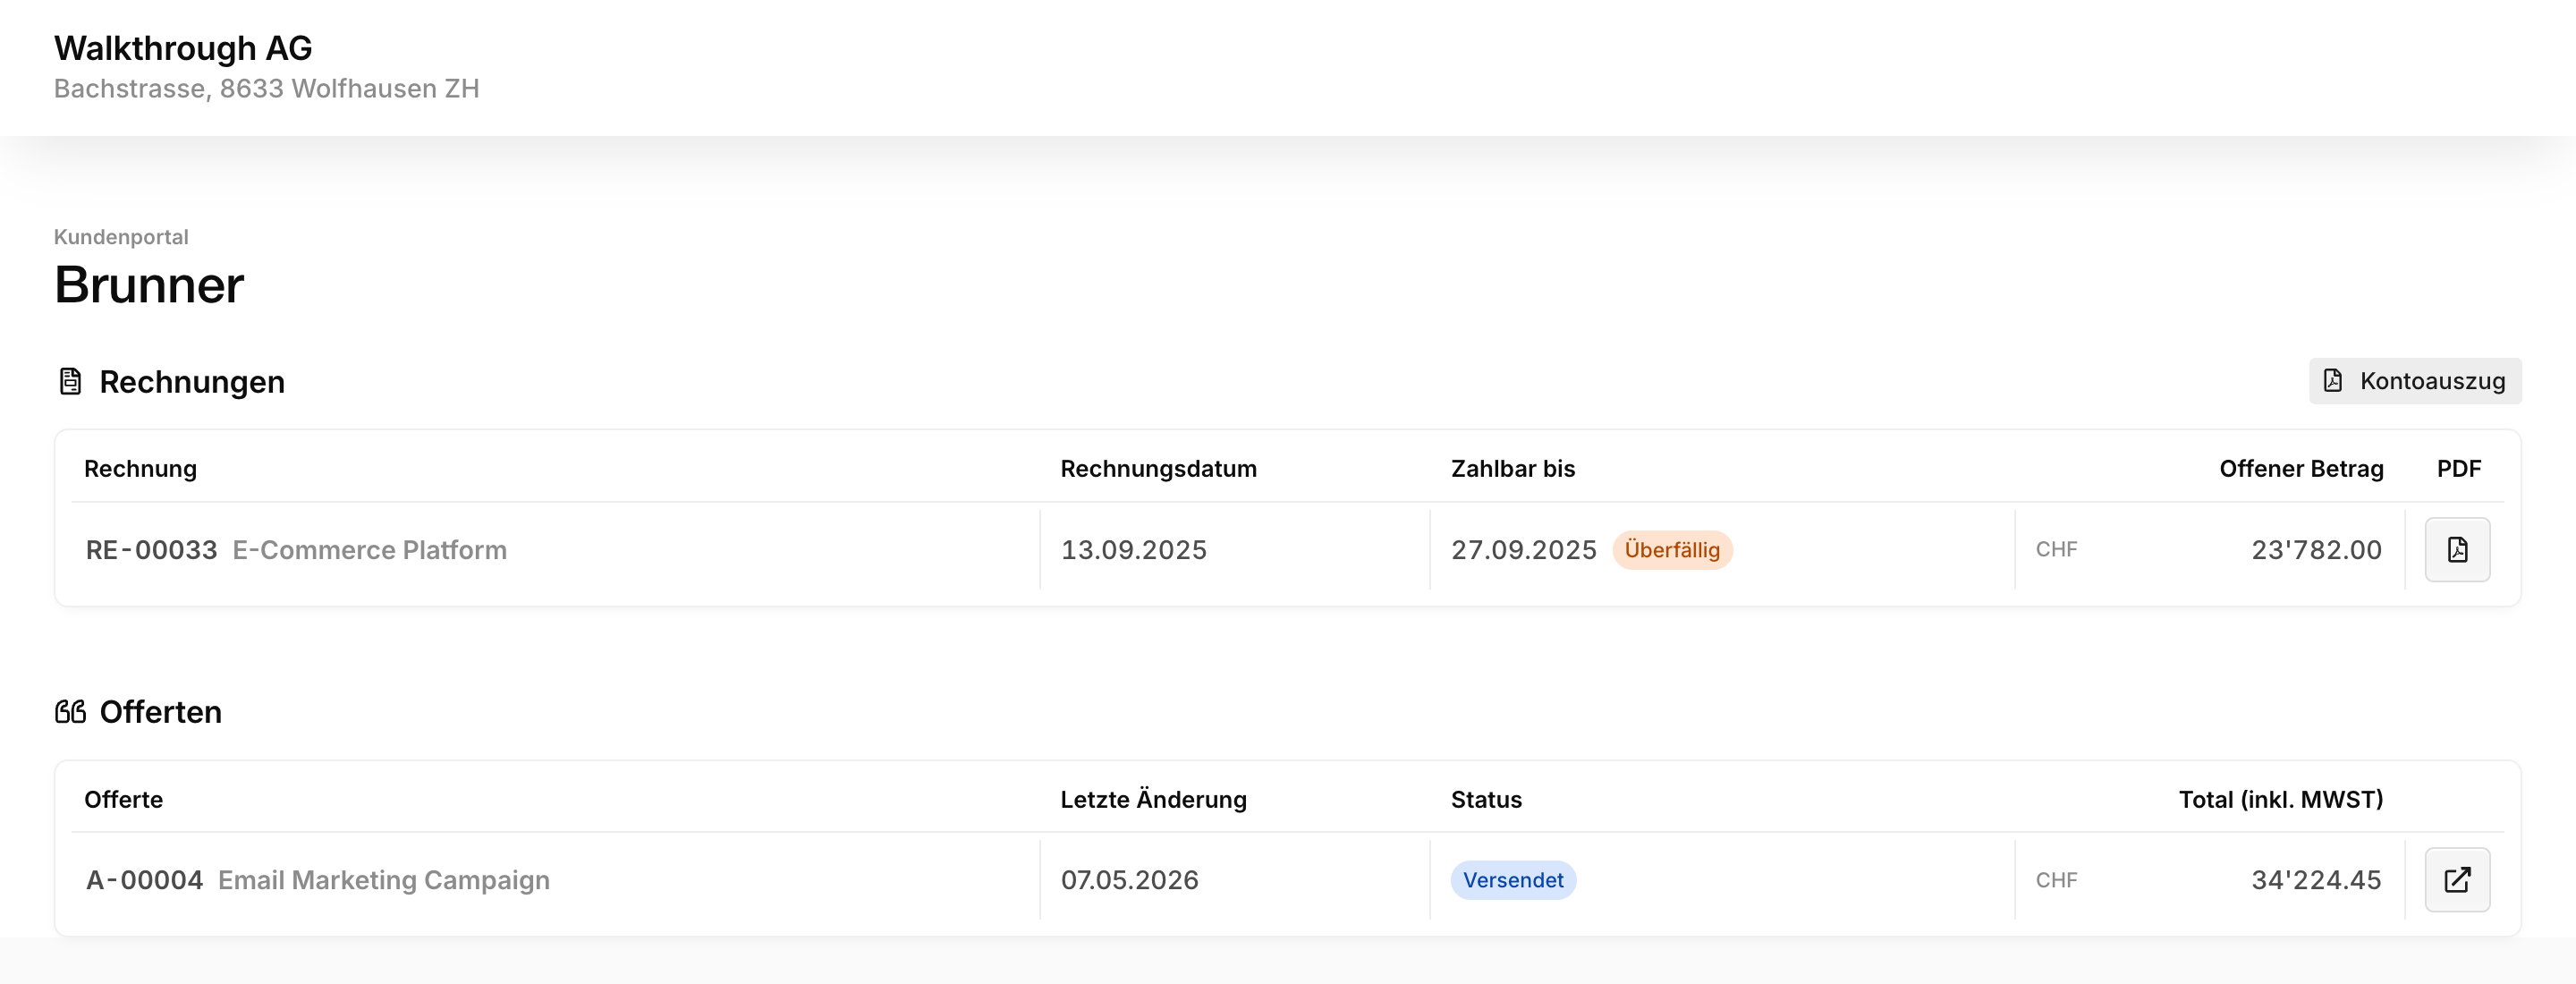Screen dimensions: 2576x984
Task: Select offer number A-00004
Action: (144, 880)
